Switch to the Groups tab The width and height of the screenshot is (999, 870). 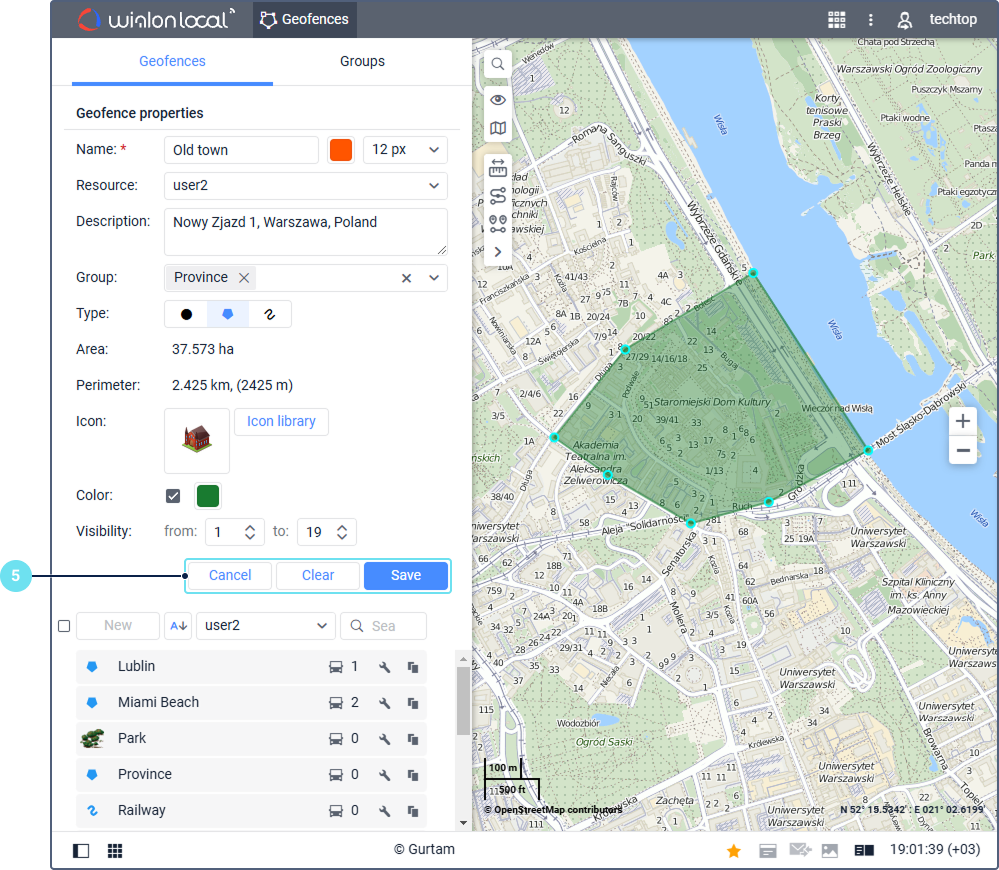(362, 61)
